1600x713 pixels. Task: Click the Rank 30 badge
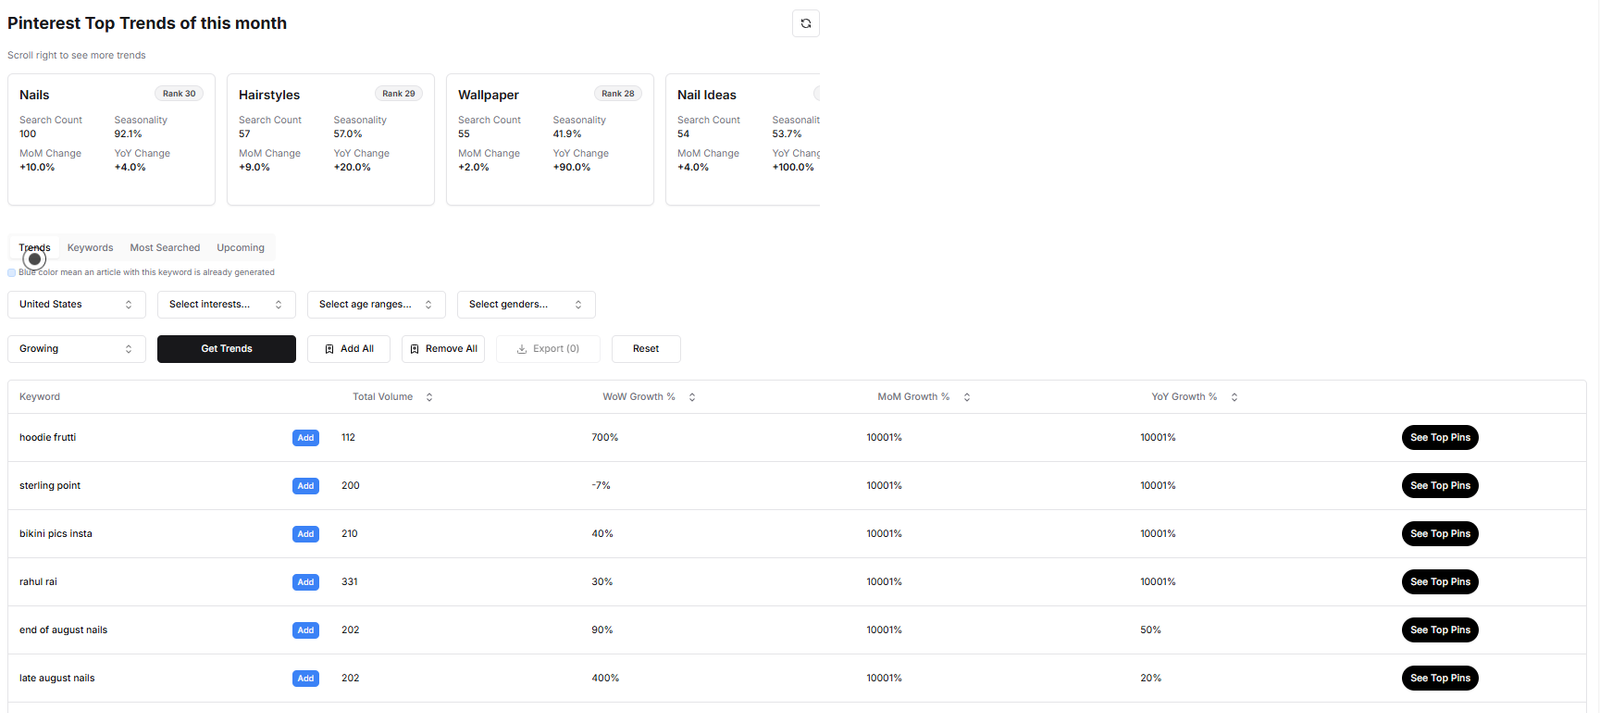coord(179,93)
